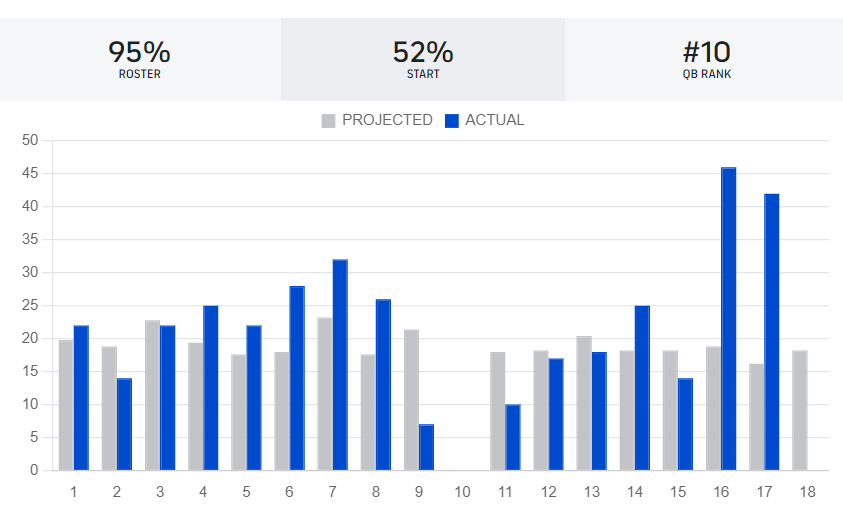Select week 6's blue actual bar
This screenshot has height=520, width=843.
(x=297, y=378)
